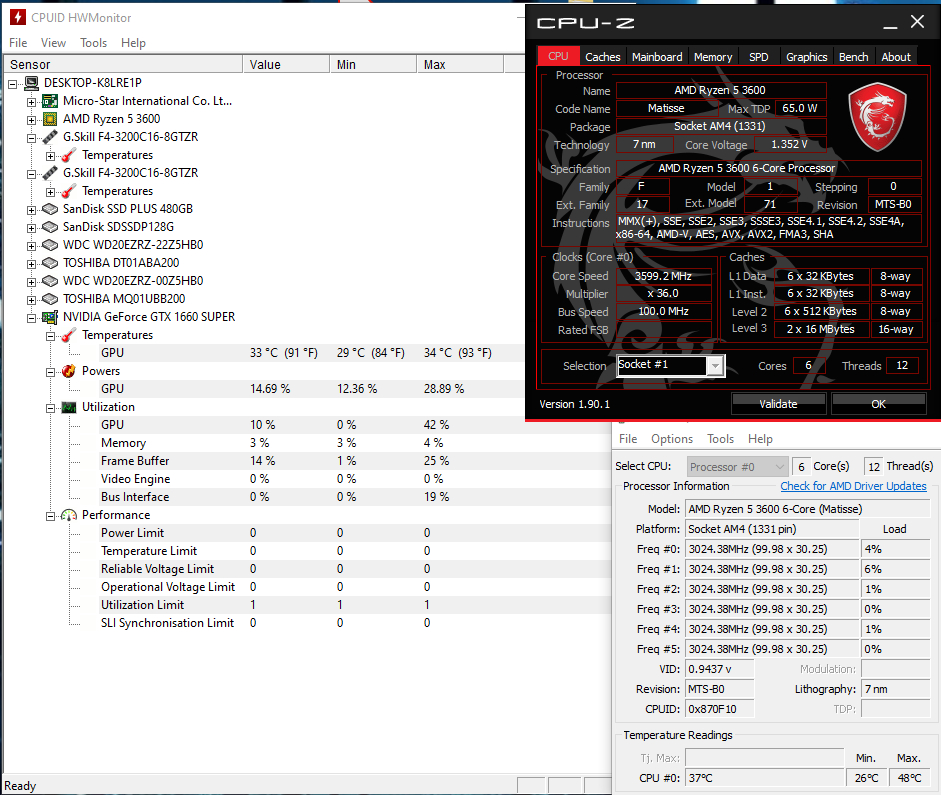Switch to the Graphics tab in CPU-Z
This screenshot has height=795, width=941.
coord(807,56)
